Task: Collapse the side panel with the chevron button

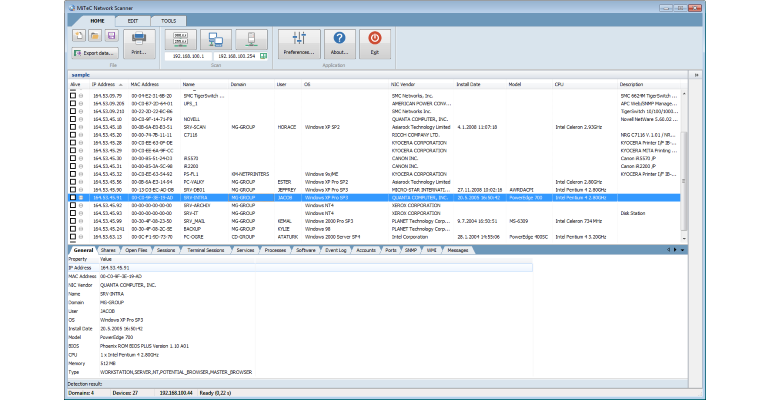Action: 696,75
